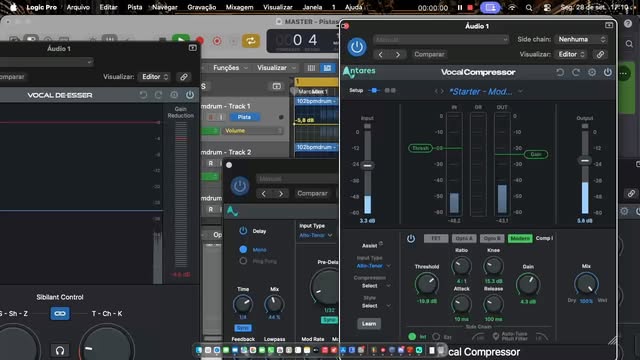Go to next preset in Vocal Compressor window

tap(398, 54)
